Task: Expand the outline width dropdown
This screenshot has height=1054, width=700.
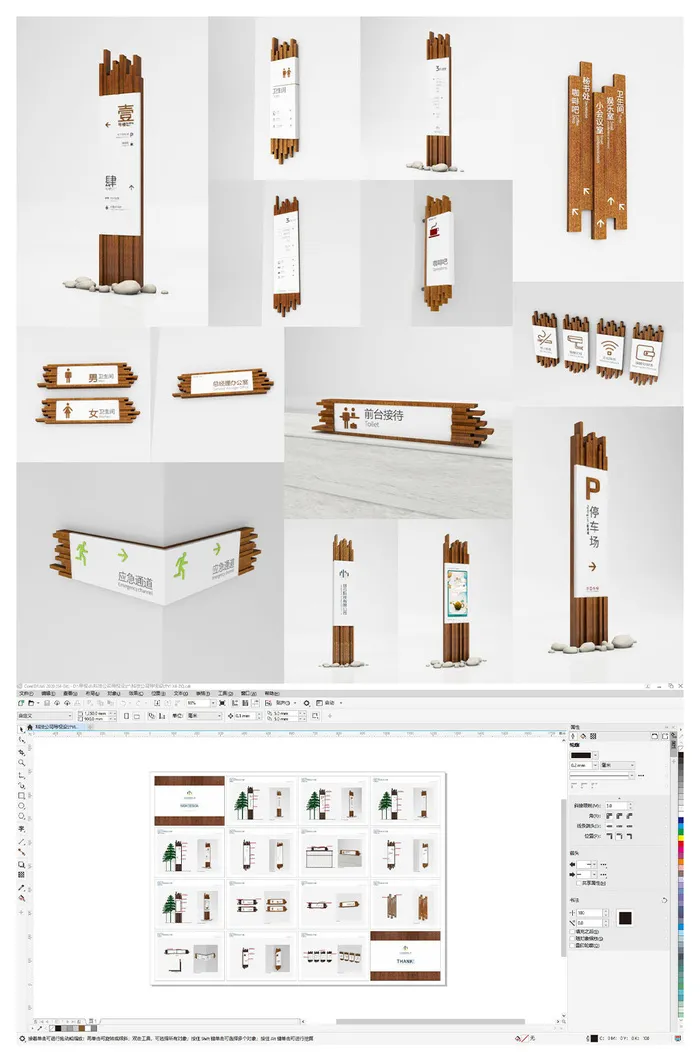Action: click(x=593, y=766)
